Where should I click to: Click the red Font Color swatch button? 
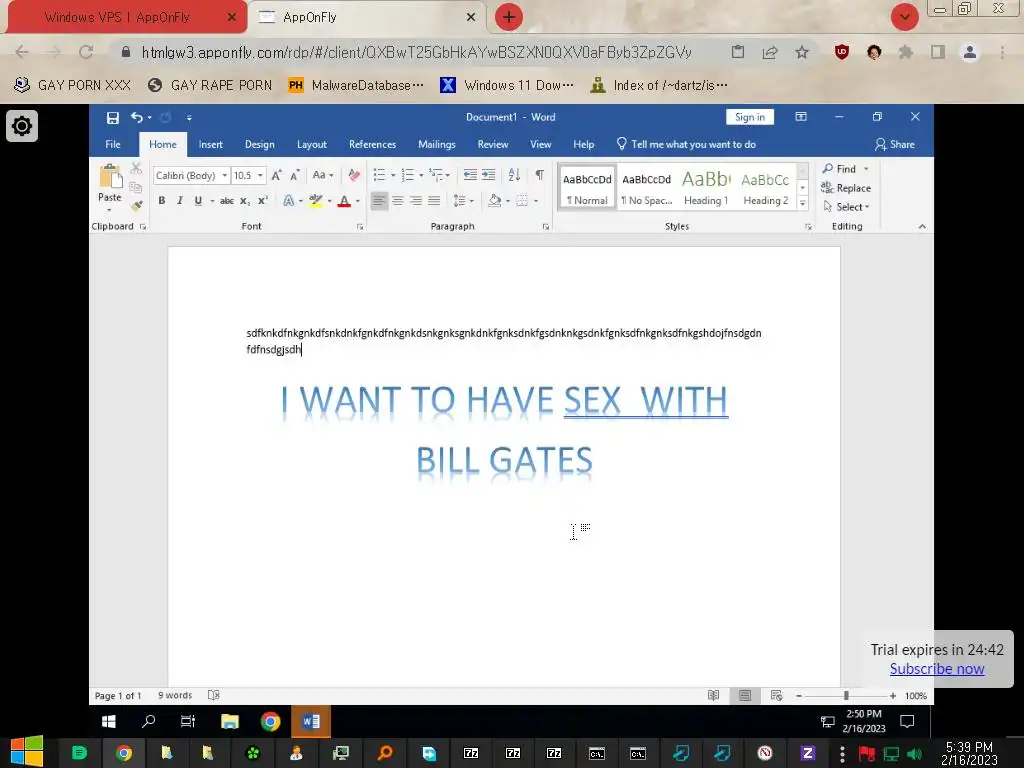click(344, 201)
